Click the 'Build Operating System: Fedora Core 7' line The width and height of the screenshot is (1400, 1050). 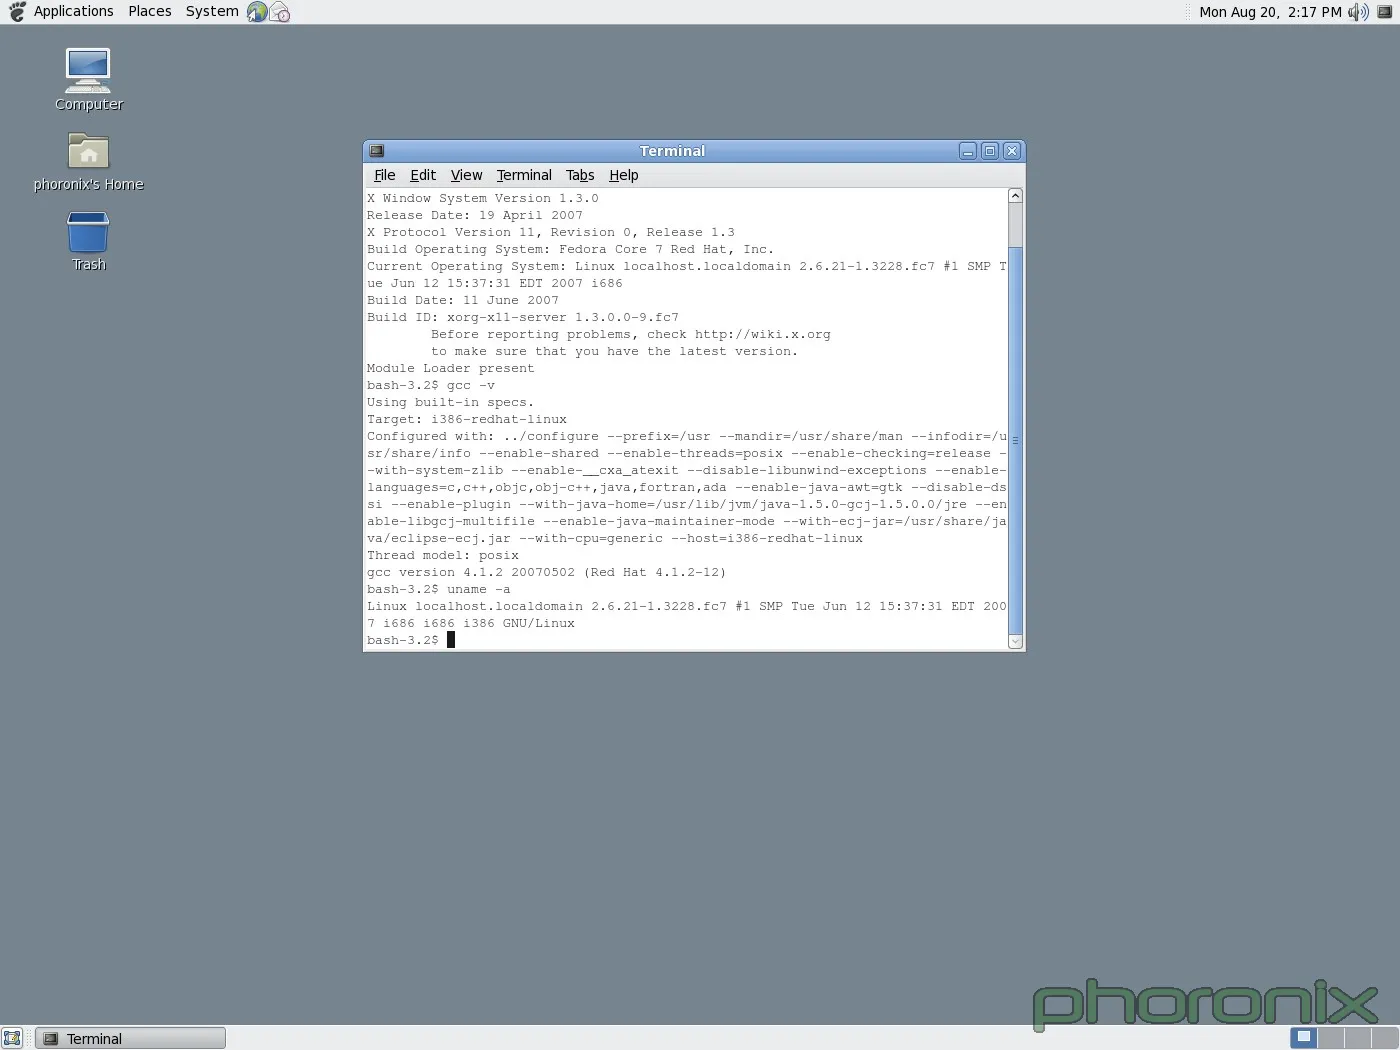[571, 250]
